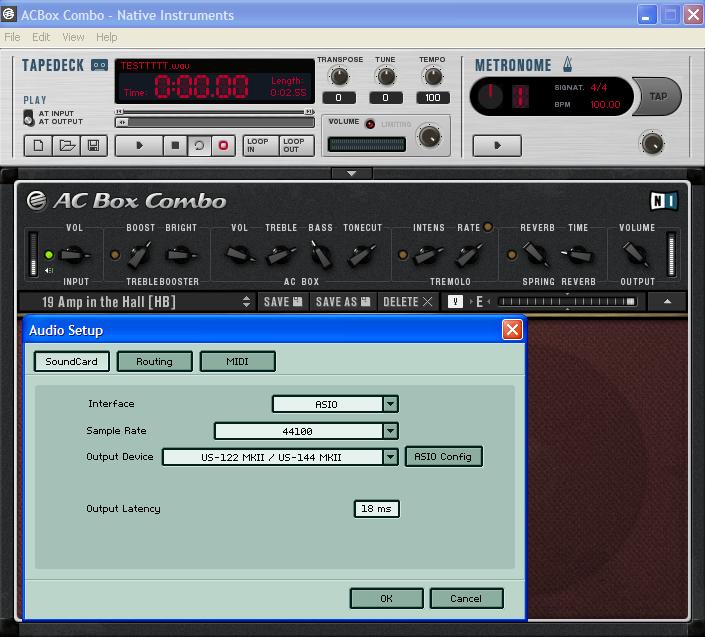705x637 pixels.
Task: Click the TEMPO value field showing 100
Action: point(433,98)
